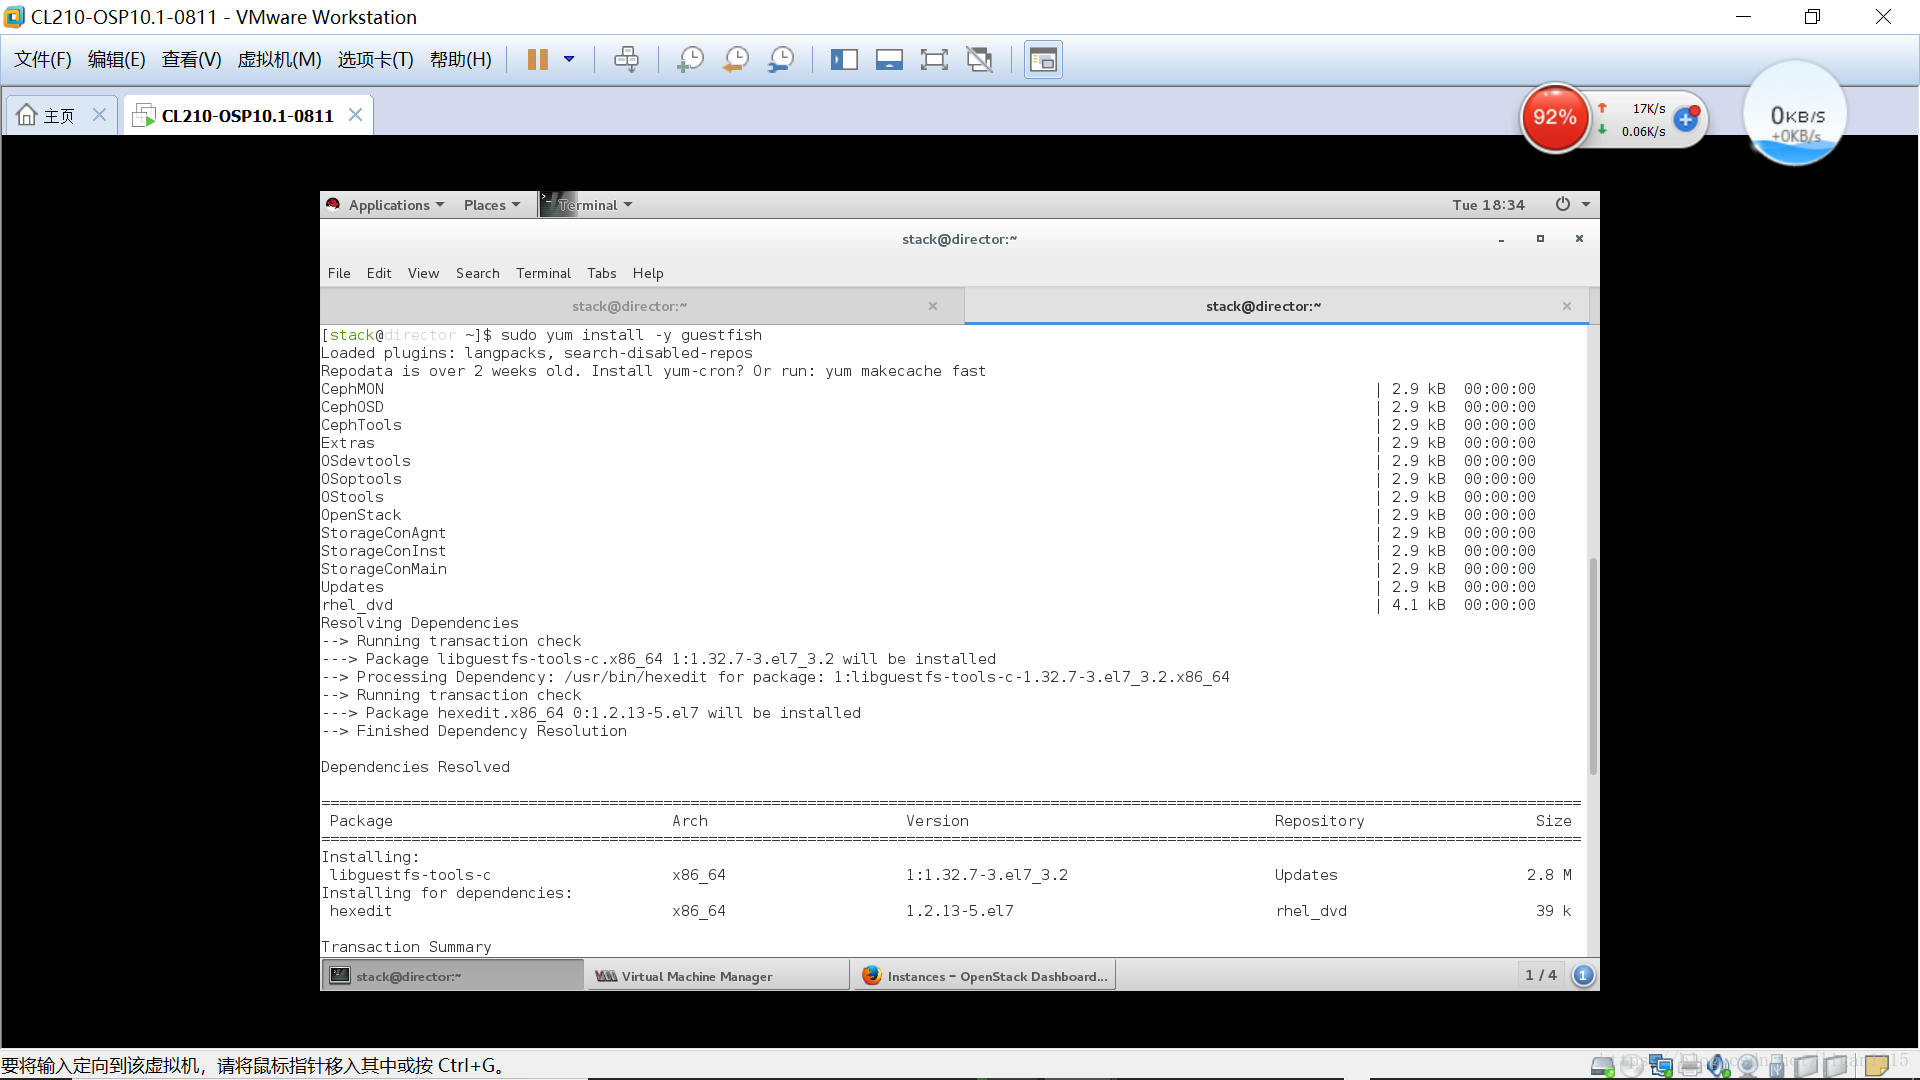Close the second stack@director terminal tab
This screenshot has height=1080, width=1920.
1567,306
